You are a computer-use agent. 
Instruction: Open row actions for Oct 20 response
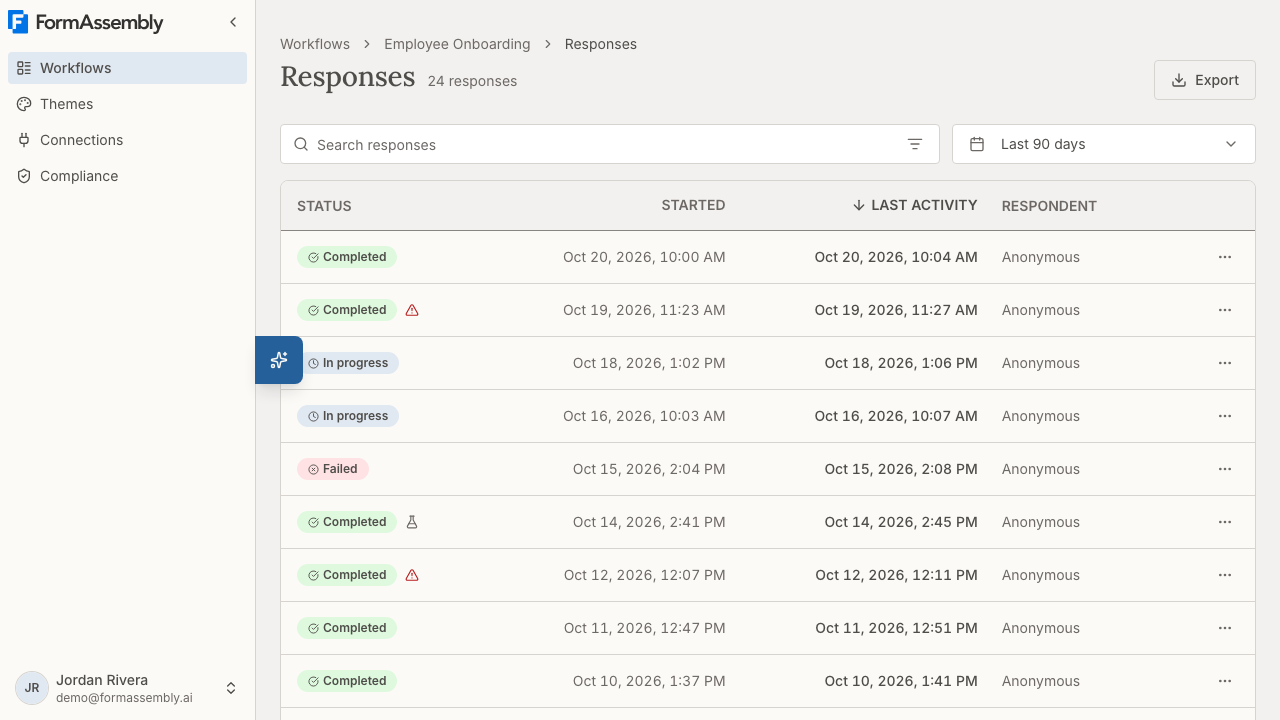(1225, 257)
